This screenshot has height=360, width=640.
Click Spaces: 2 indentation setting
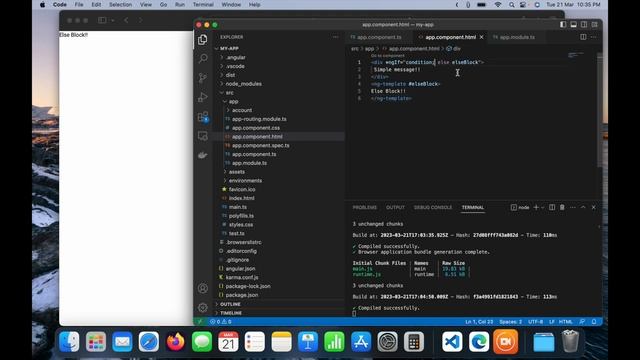tap(511, 322)
